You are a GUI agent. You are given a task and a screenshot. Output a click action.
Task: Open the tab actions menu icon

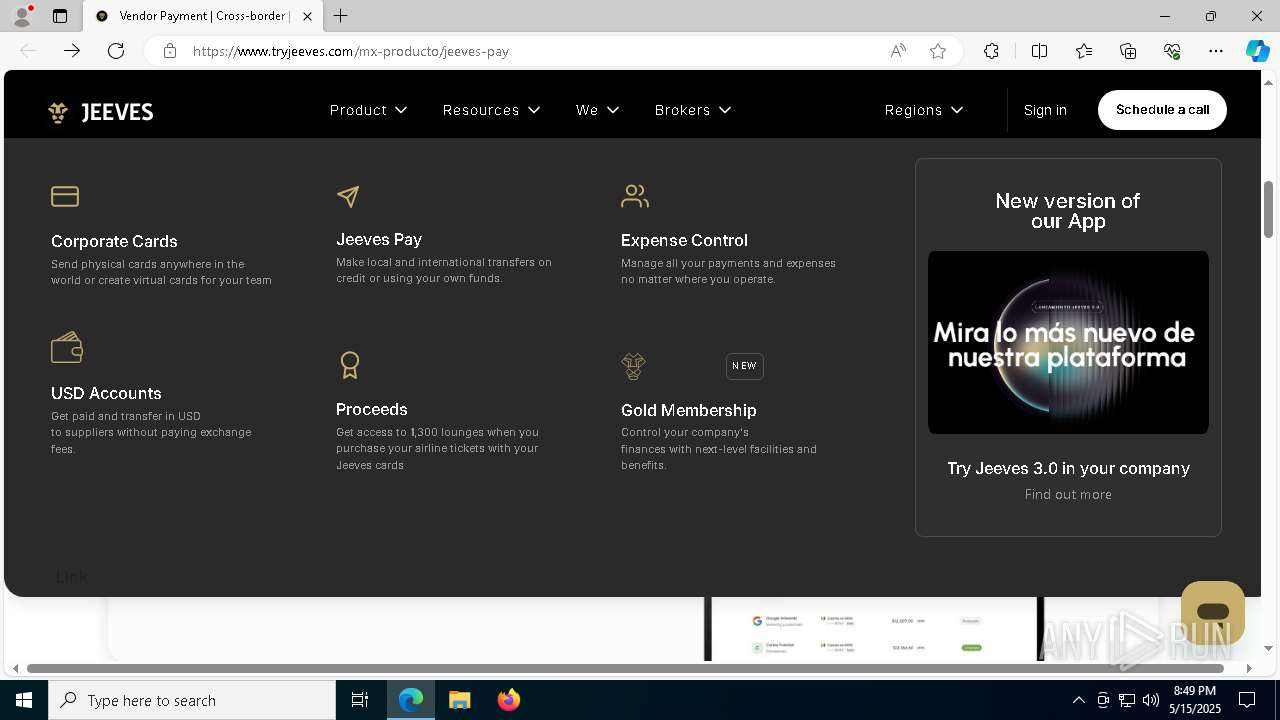[60, 16]
